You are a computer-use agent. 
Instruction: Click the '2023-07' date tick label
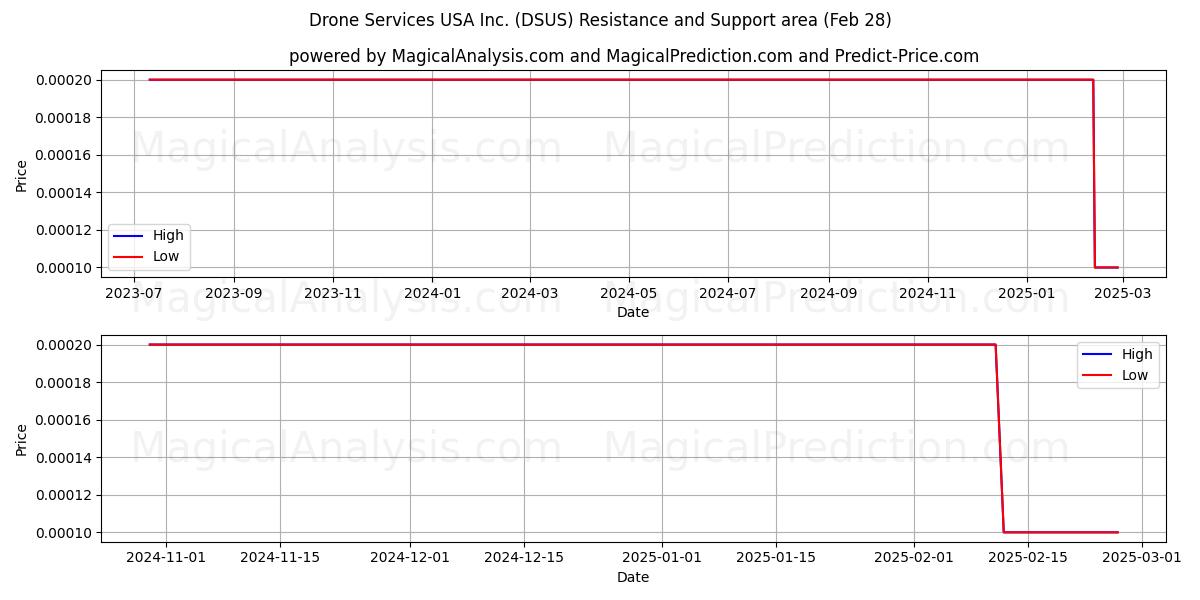[x=135, y=294]
